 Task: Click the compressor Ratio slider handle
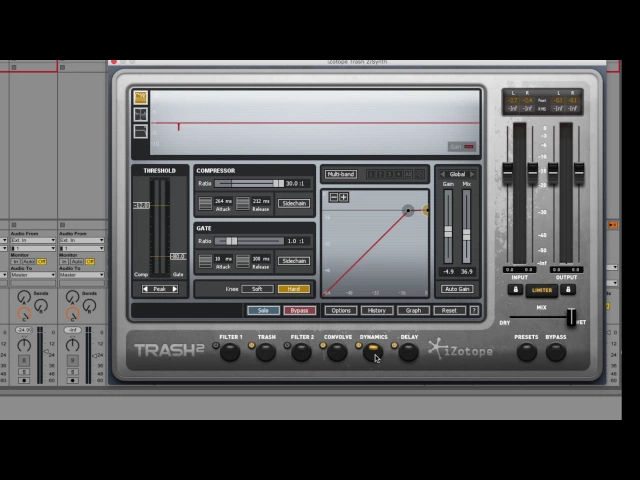pos(279,184)
